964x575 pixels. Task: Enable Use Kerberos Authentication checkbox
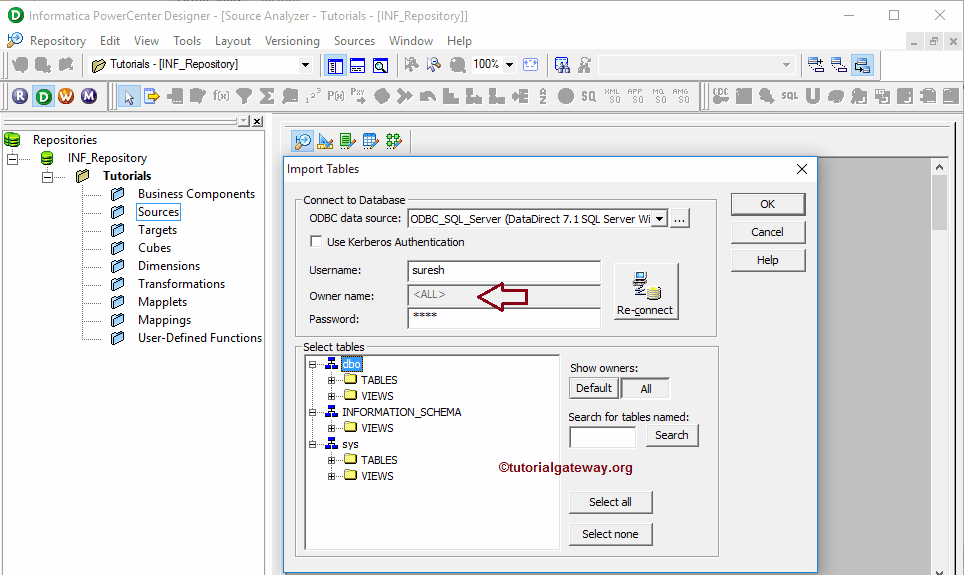coord(316,242)
